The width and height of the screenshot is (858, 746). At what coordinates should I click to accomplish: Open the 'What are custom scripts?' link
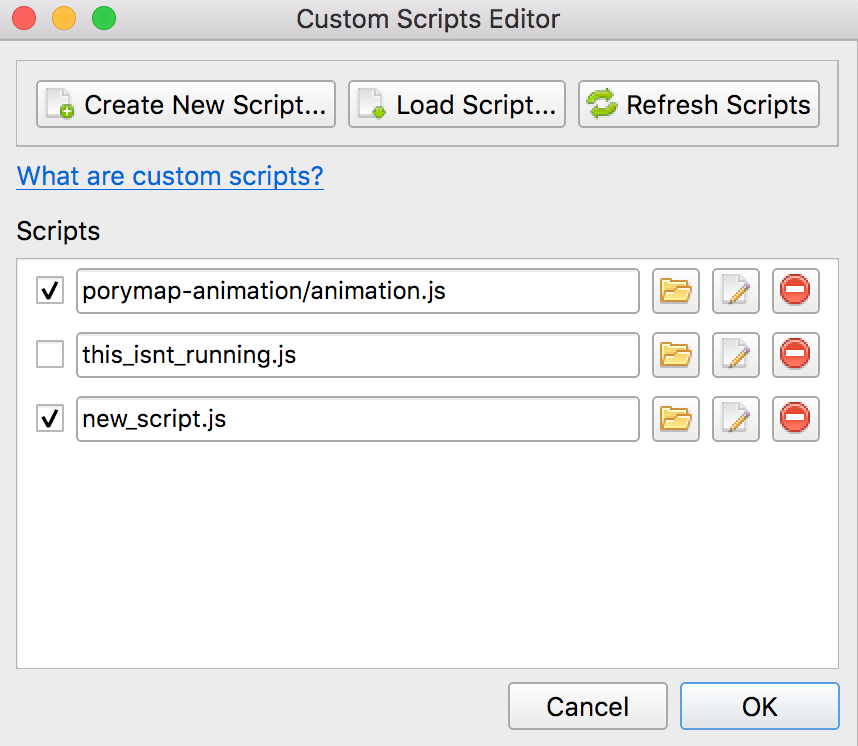point(169,176)
